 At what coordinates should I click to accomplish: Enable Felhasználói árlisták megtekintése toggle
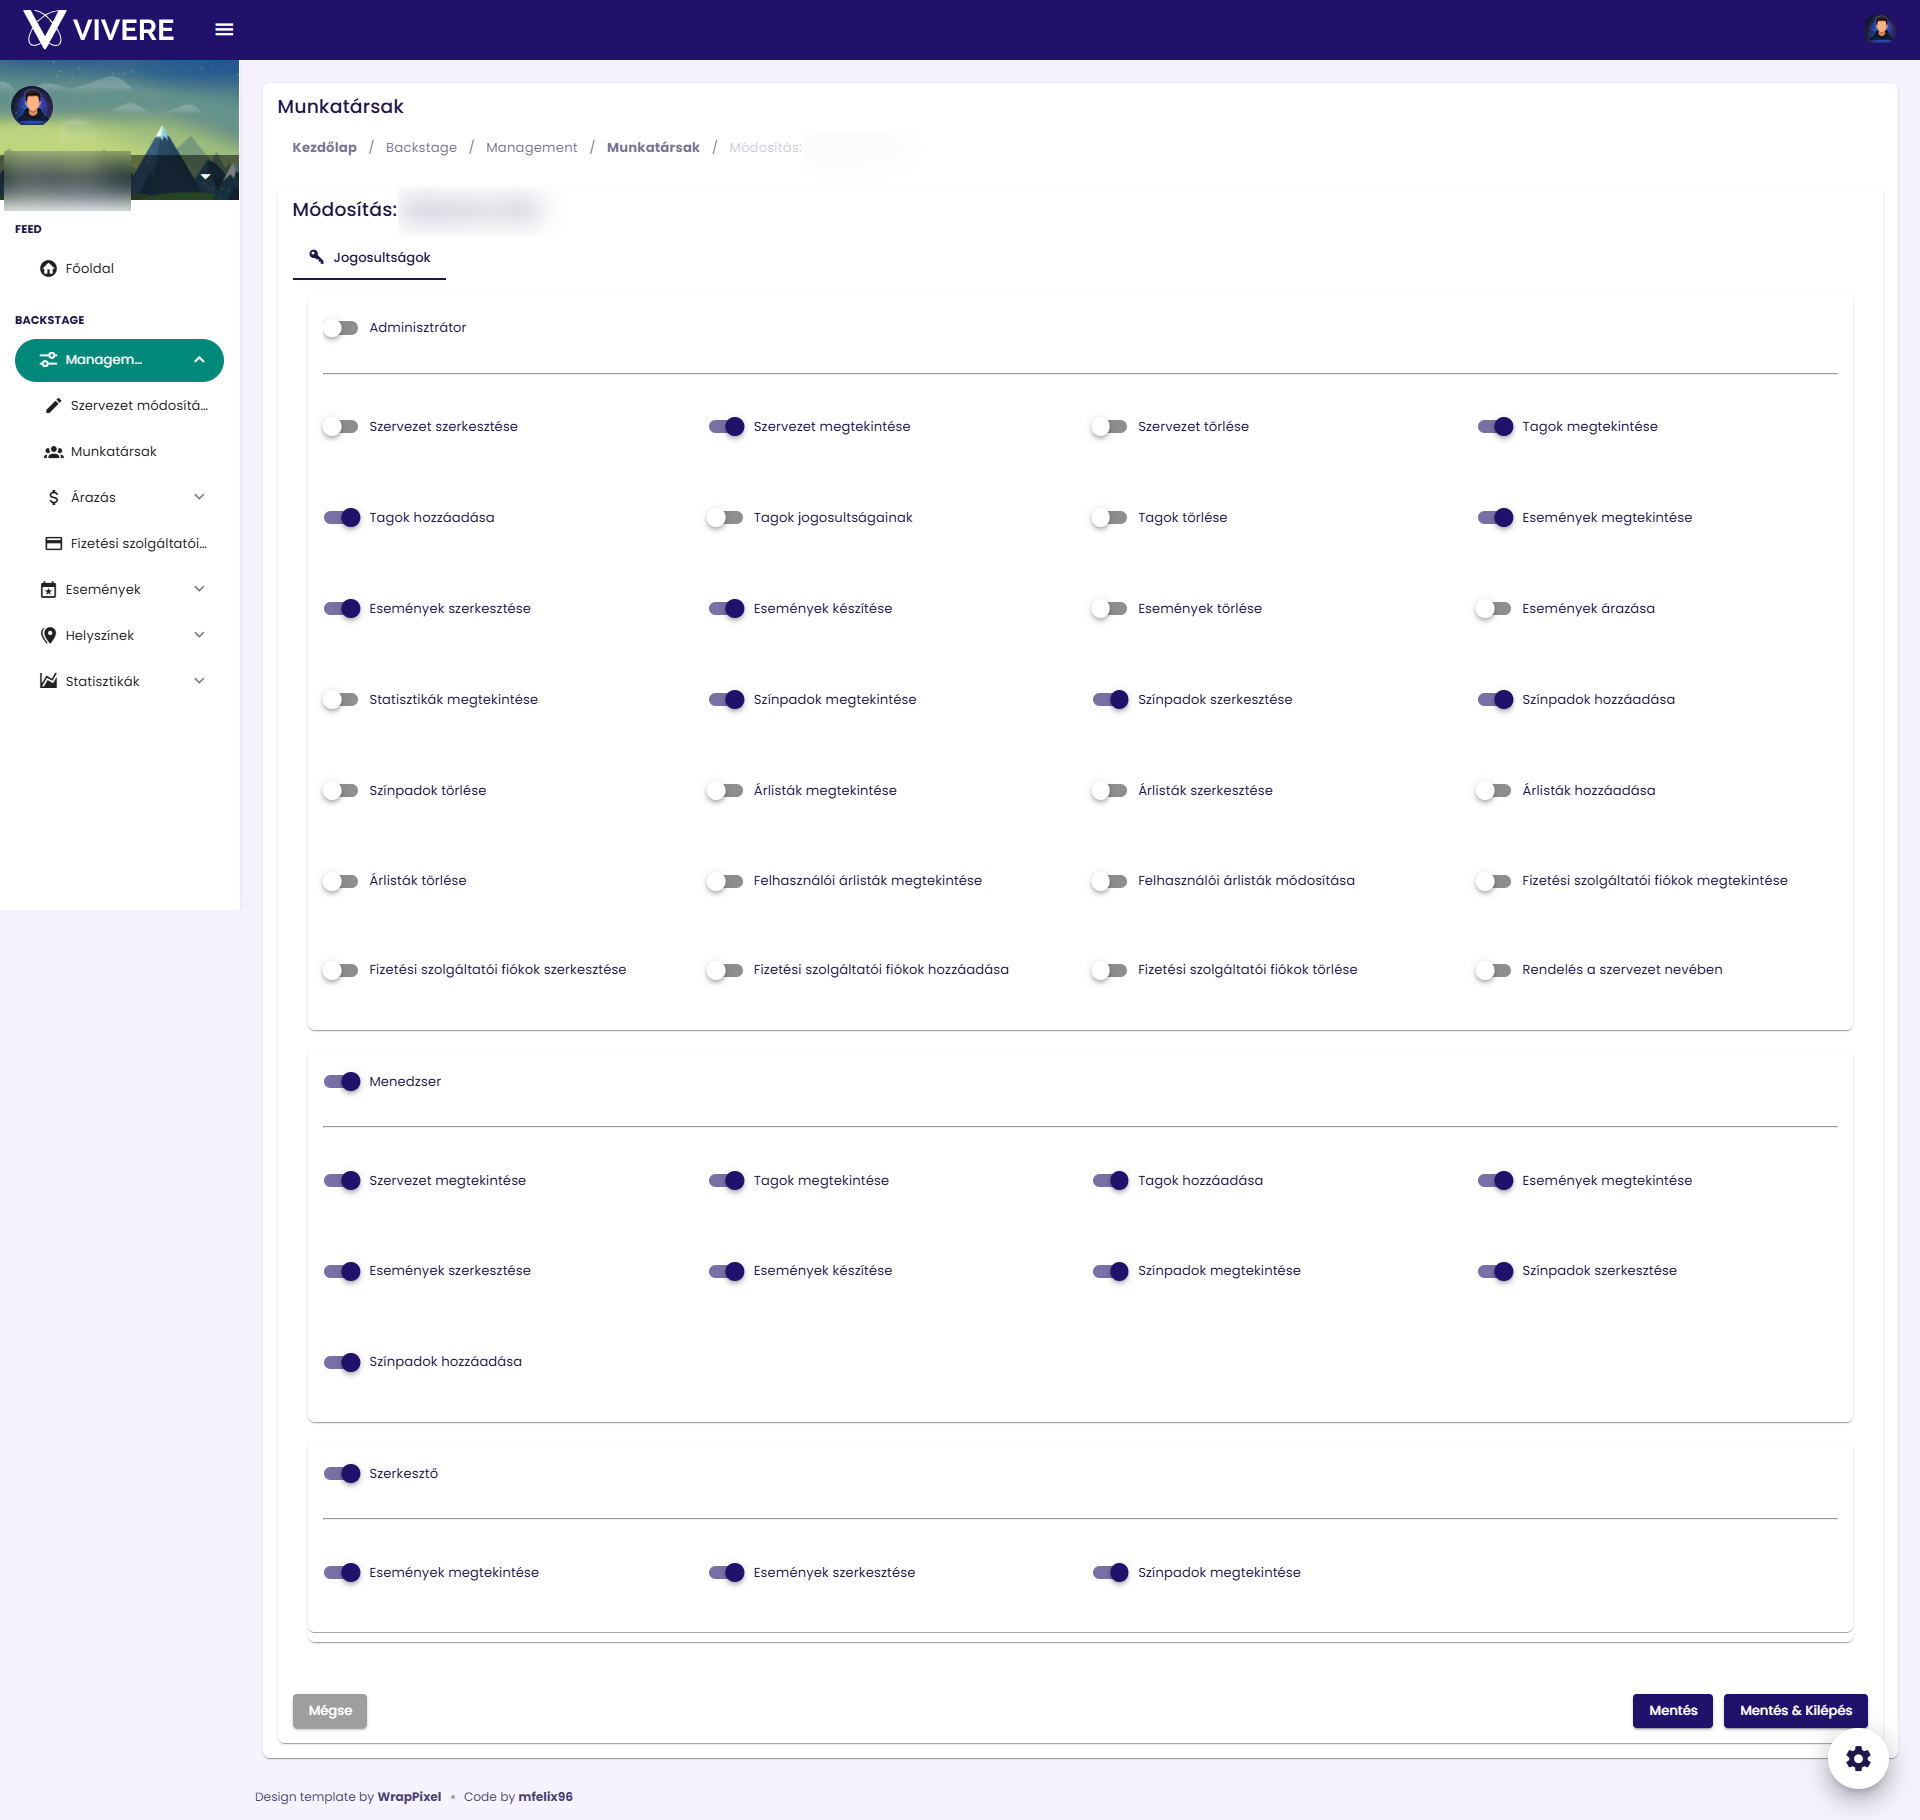(725, 882)
